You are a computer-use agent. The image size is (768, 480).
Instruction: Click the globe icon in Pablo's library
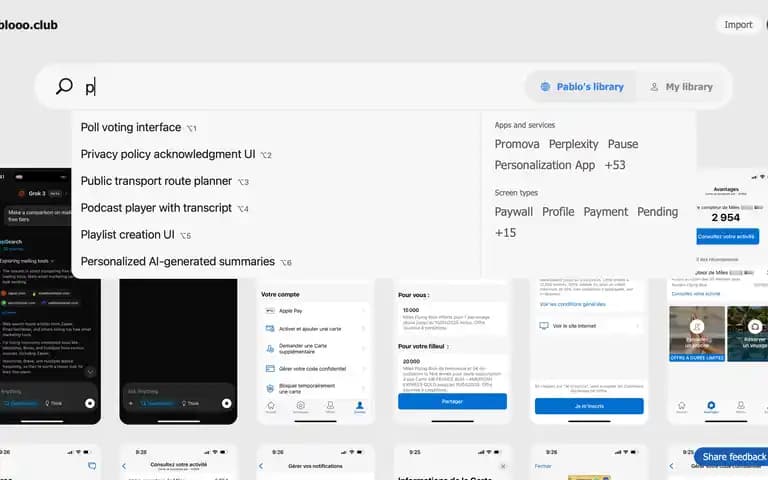(x=545, y=87)
